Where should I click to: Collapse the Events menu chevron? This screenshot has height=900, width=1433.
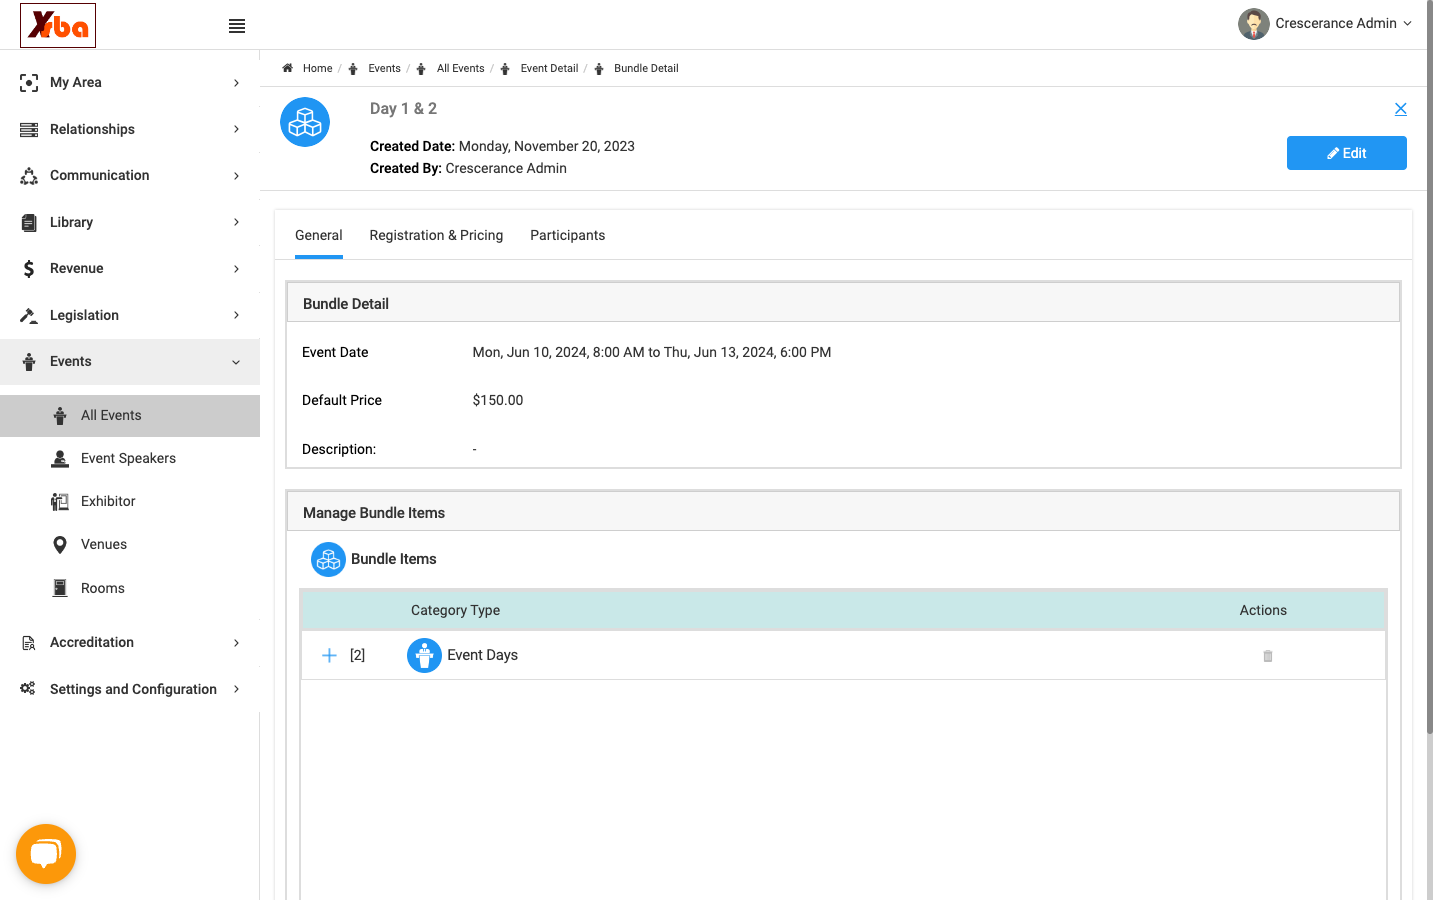click(236, 362)
